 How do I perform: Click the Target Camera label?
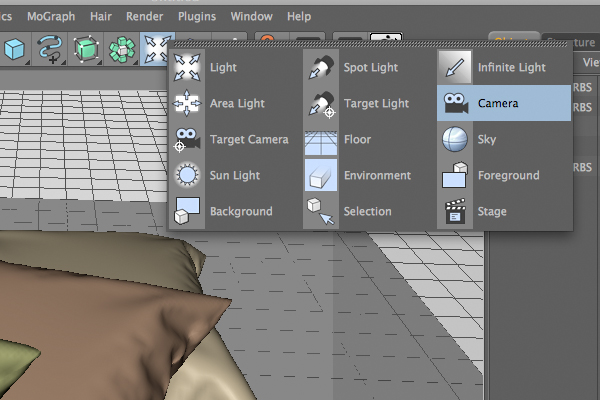click(249, 139)
